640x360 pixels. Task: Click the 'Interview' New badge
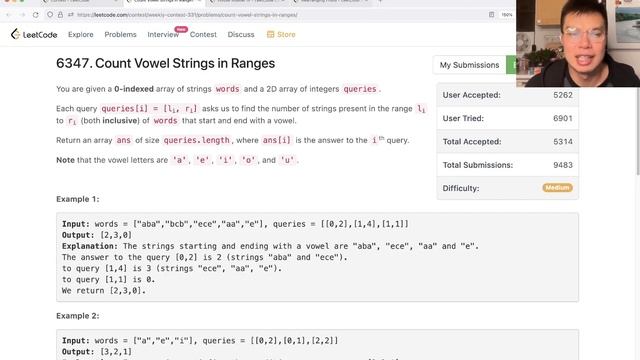tap(181, 29)
